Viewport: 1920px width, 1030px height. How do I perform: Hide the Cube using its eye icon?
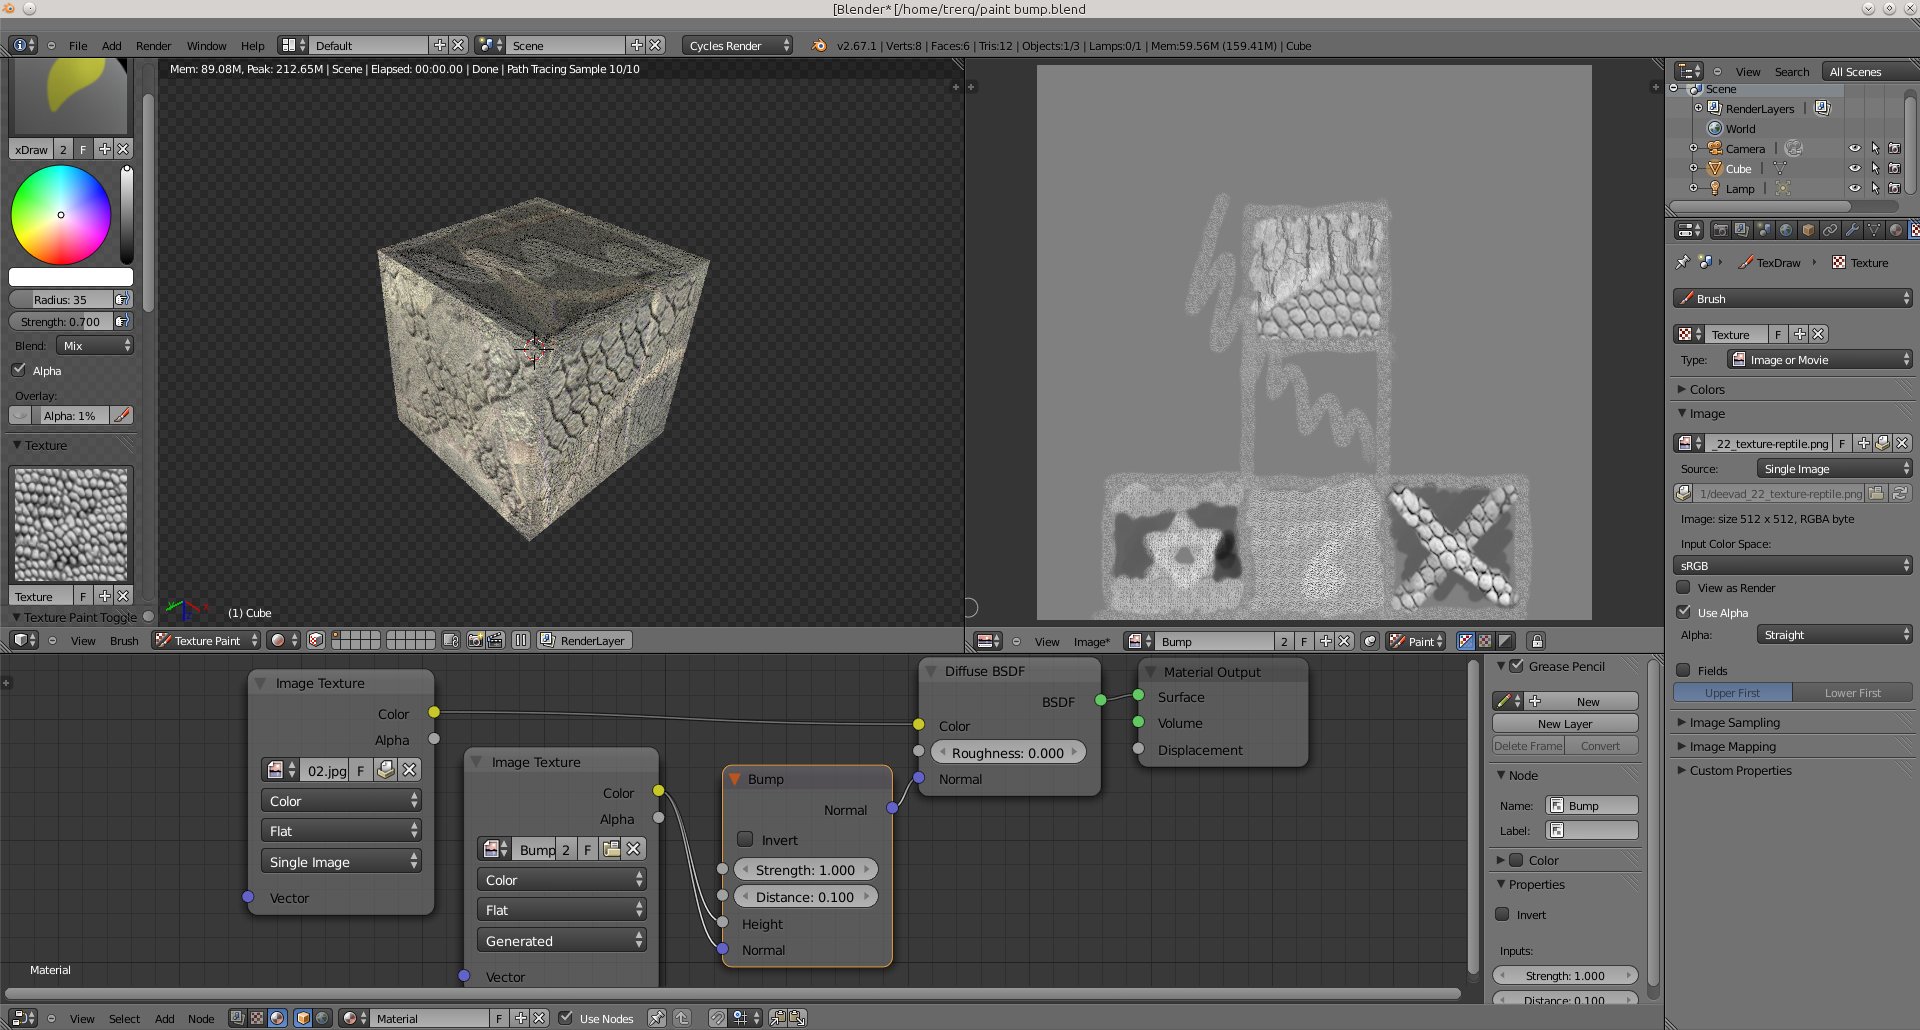click(1854, 169)
